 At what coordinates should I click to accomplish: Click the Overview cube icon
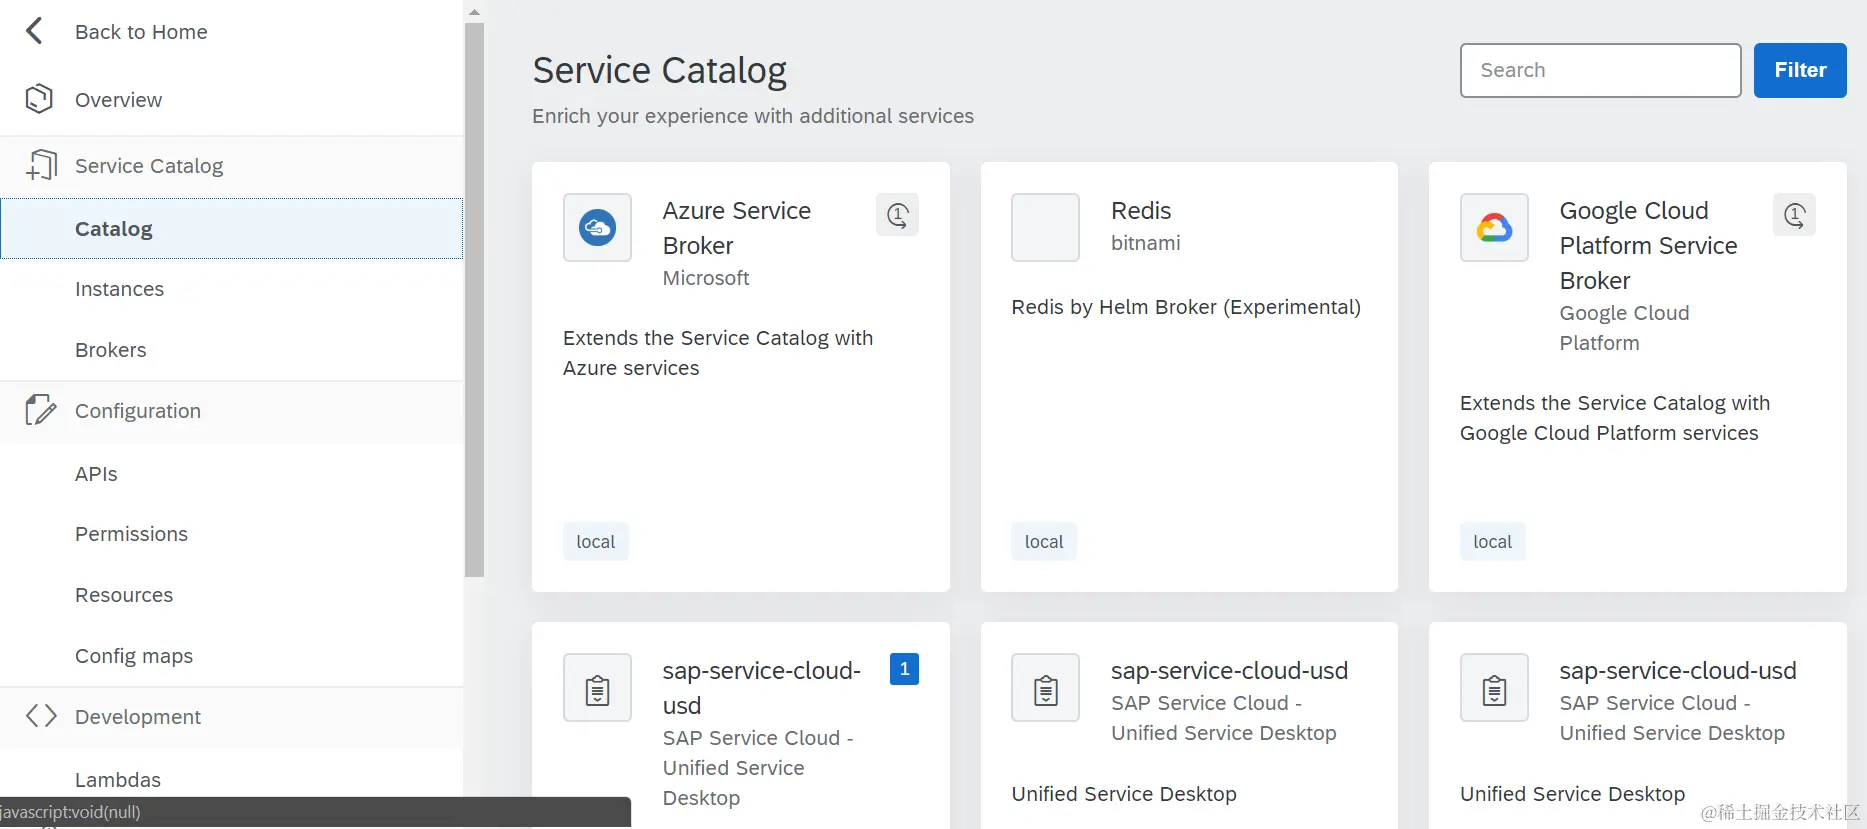click(39, 99)
